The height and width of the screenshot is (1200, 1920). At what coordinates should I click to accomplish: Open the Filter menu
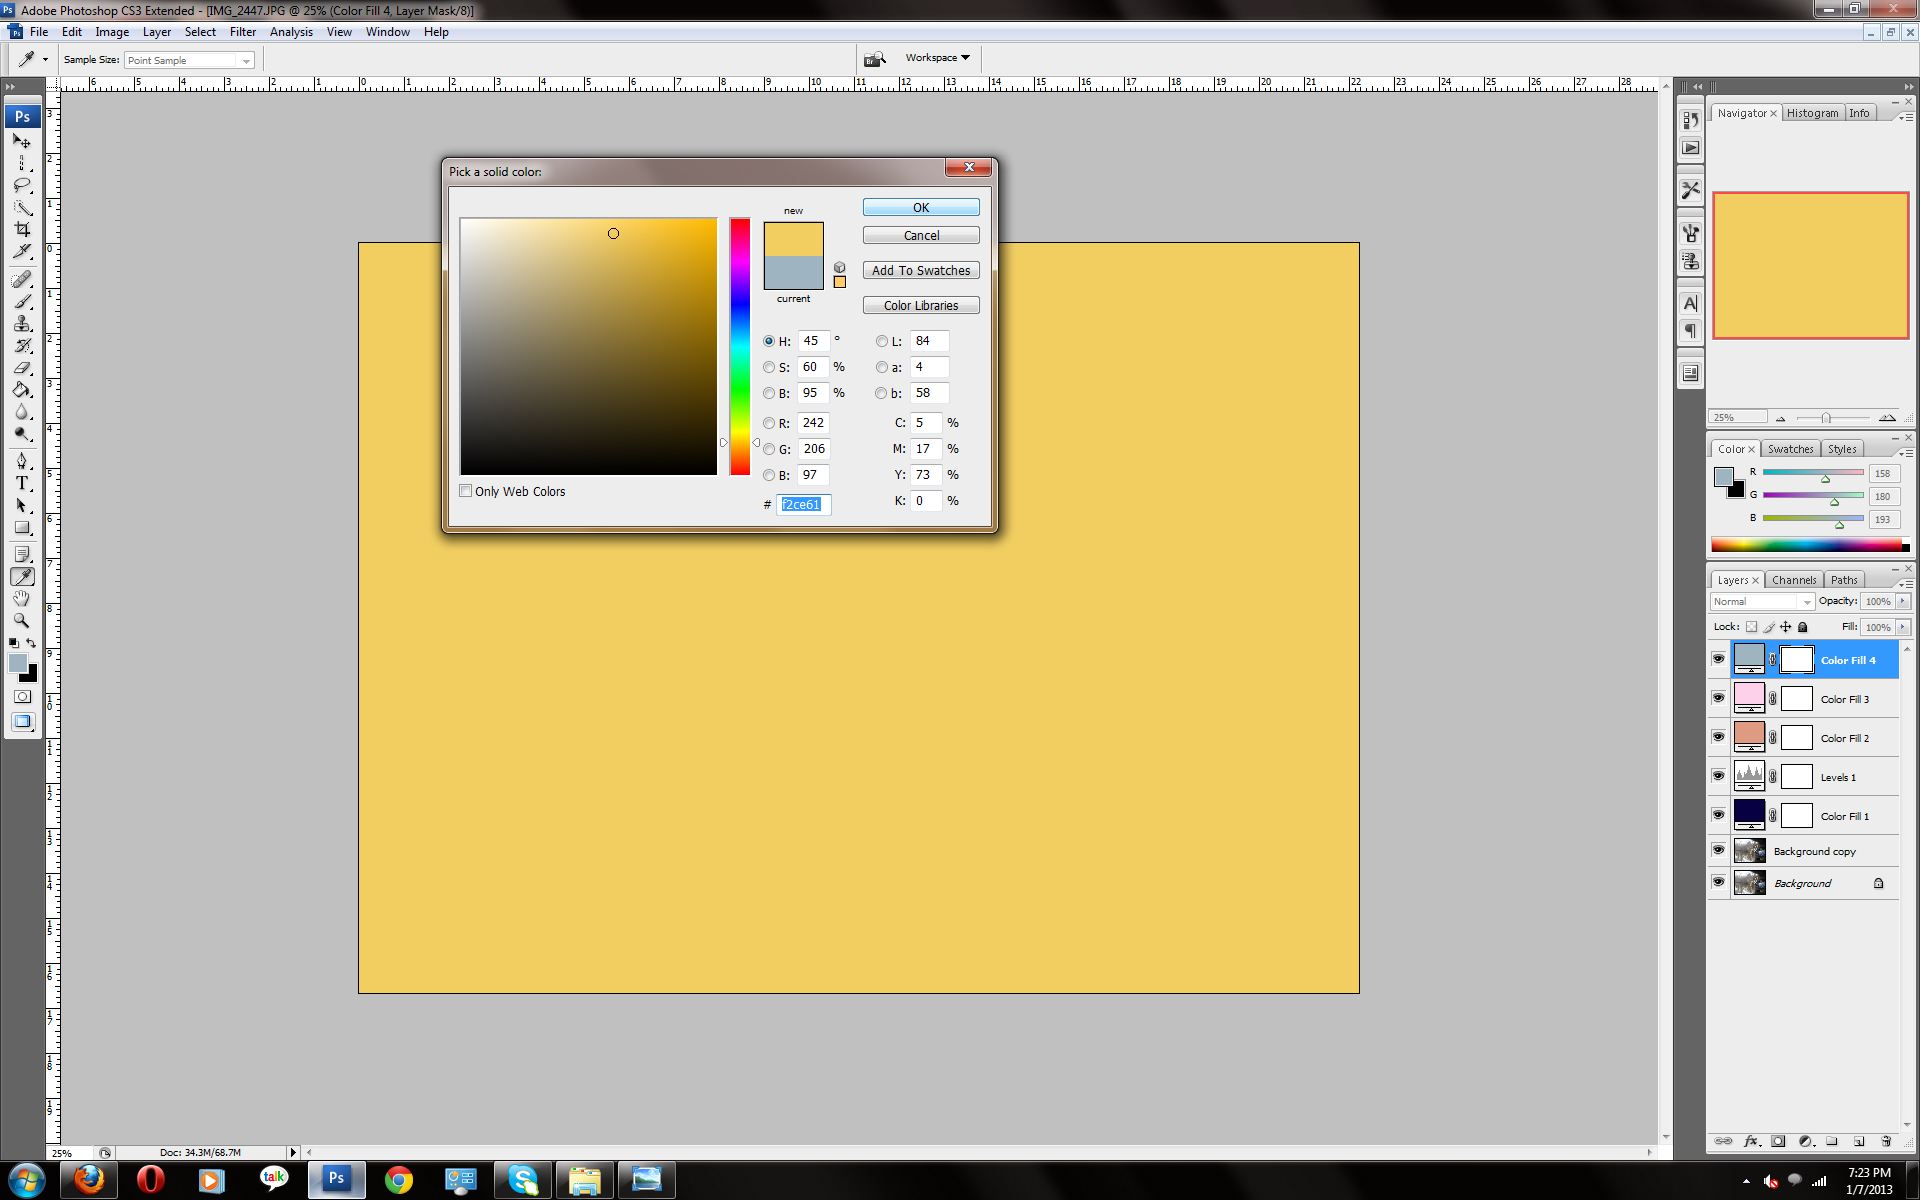243,32
